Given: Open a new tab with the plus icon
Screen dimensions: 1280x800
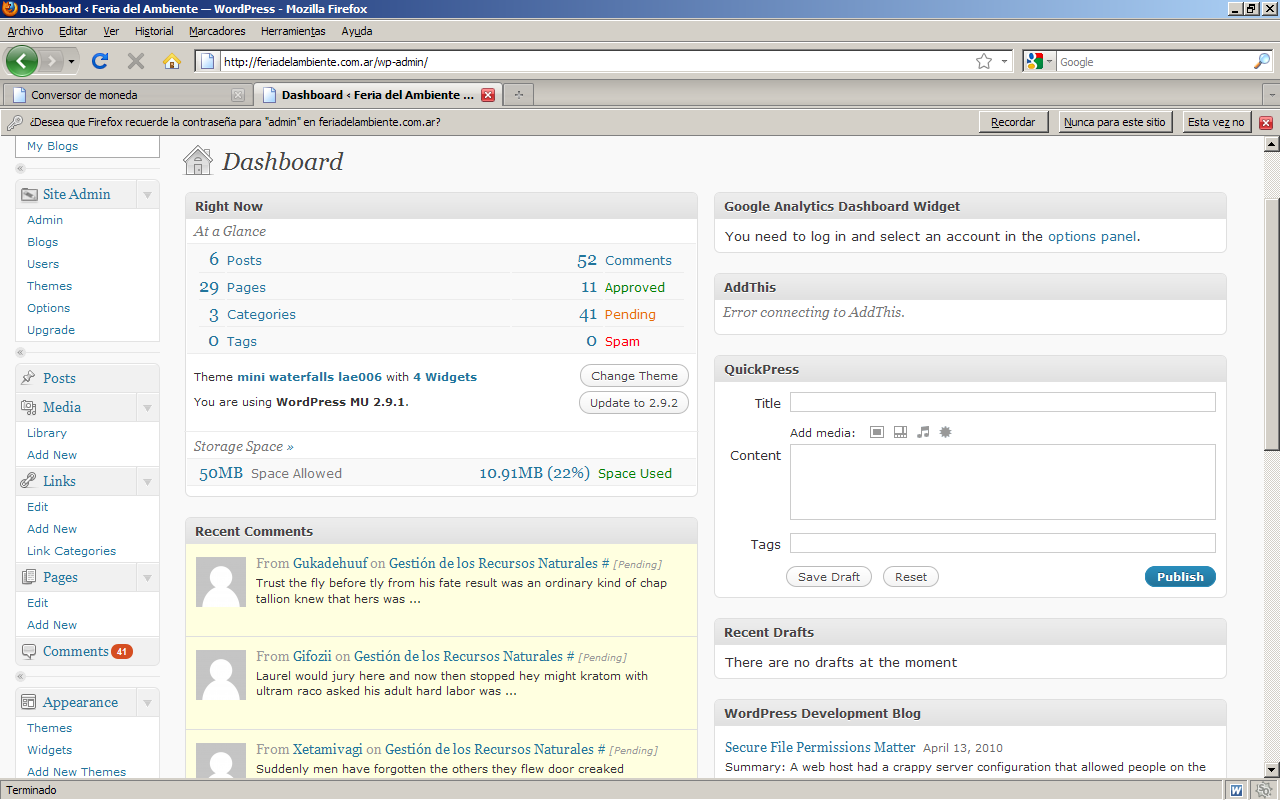Looking at the screenshot, I should point(518,95).
